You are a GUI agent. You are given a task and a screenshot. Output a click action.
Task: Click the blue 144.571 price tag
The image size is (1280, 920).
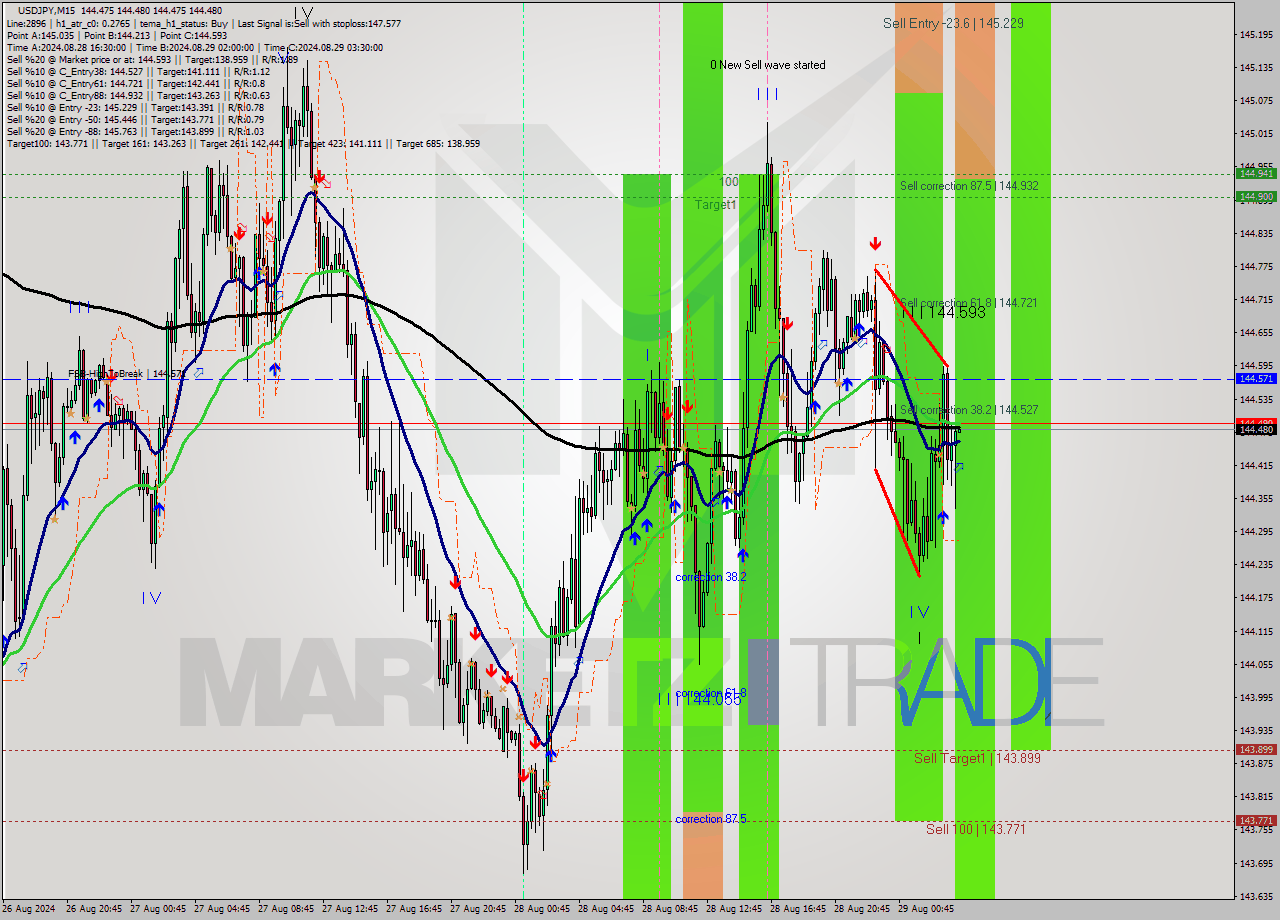(x=1256, y=379)
